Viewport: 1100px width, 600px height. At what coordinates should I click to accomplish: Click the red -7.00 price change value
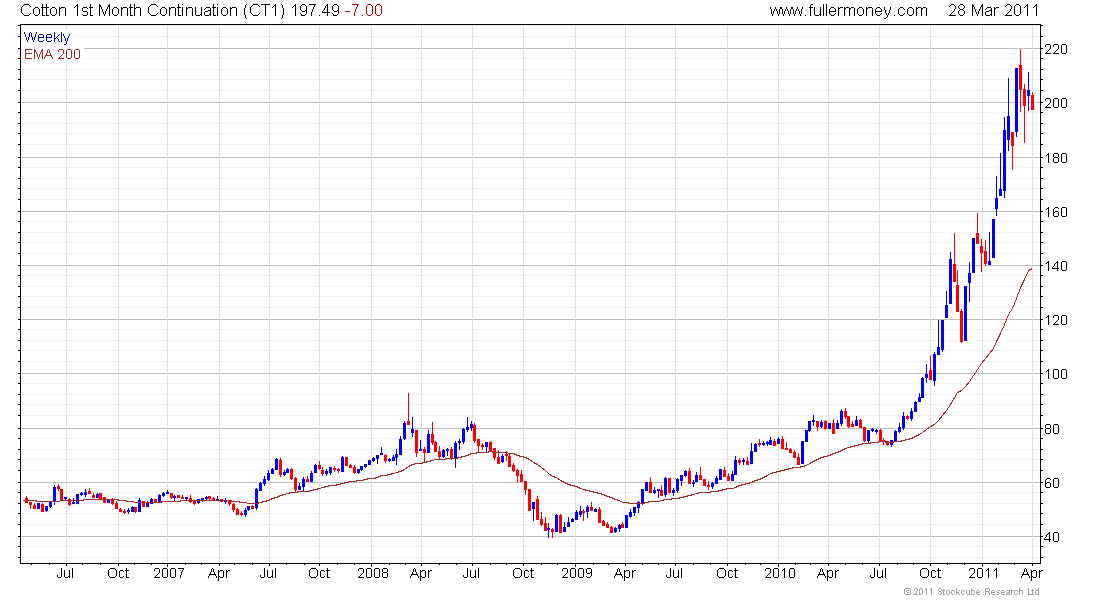tap(363, 11)
